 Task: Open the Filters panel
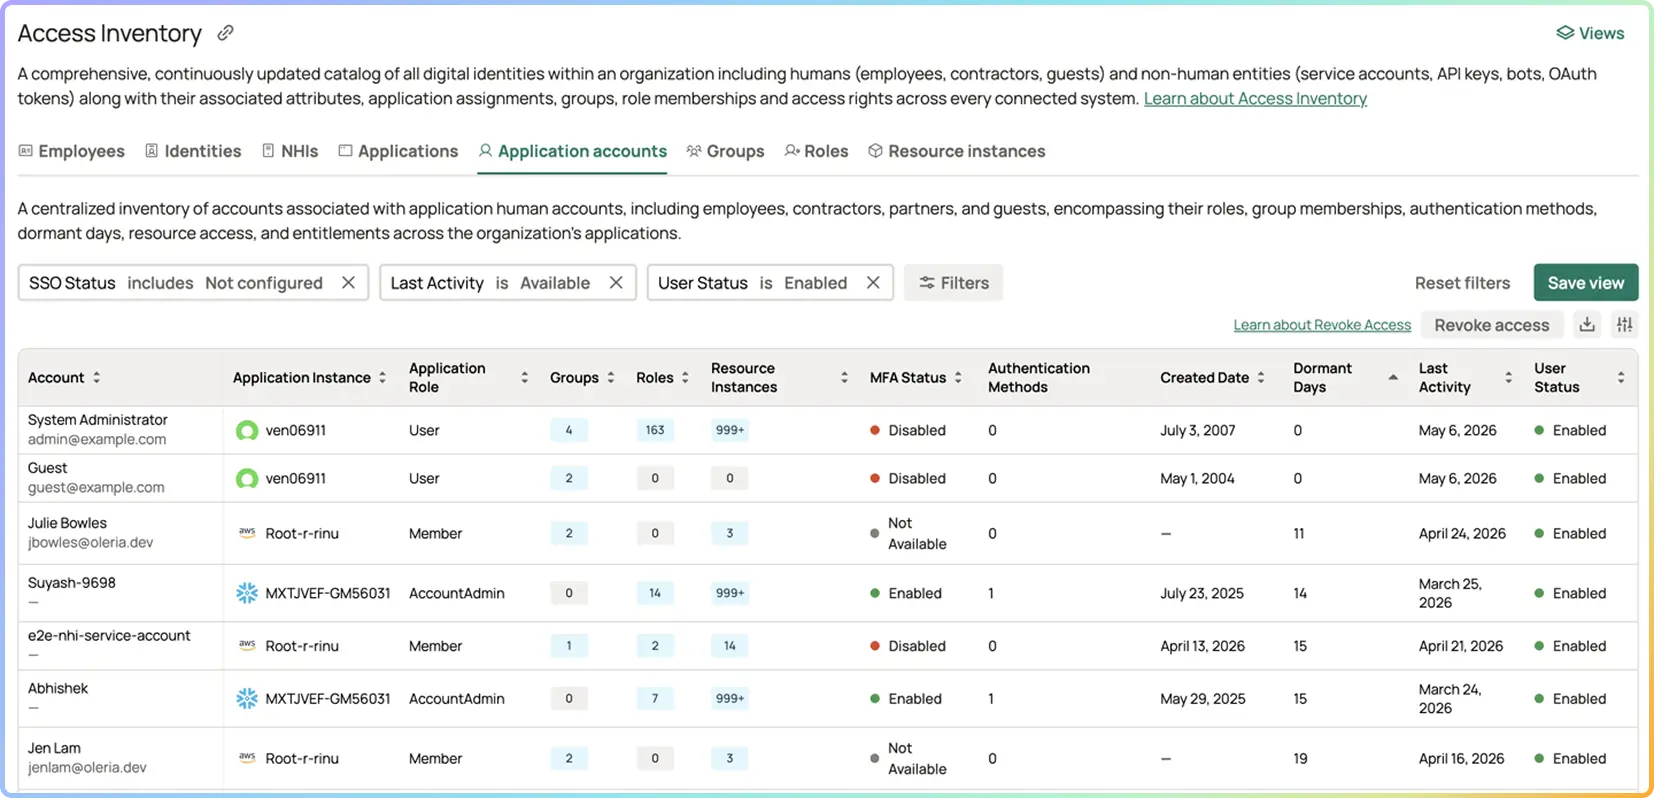point(954,283)
